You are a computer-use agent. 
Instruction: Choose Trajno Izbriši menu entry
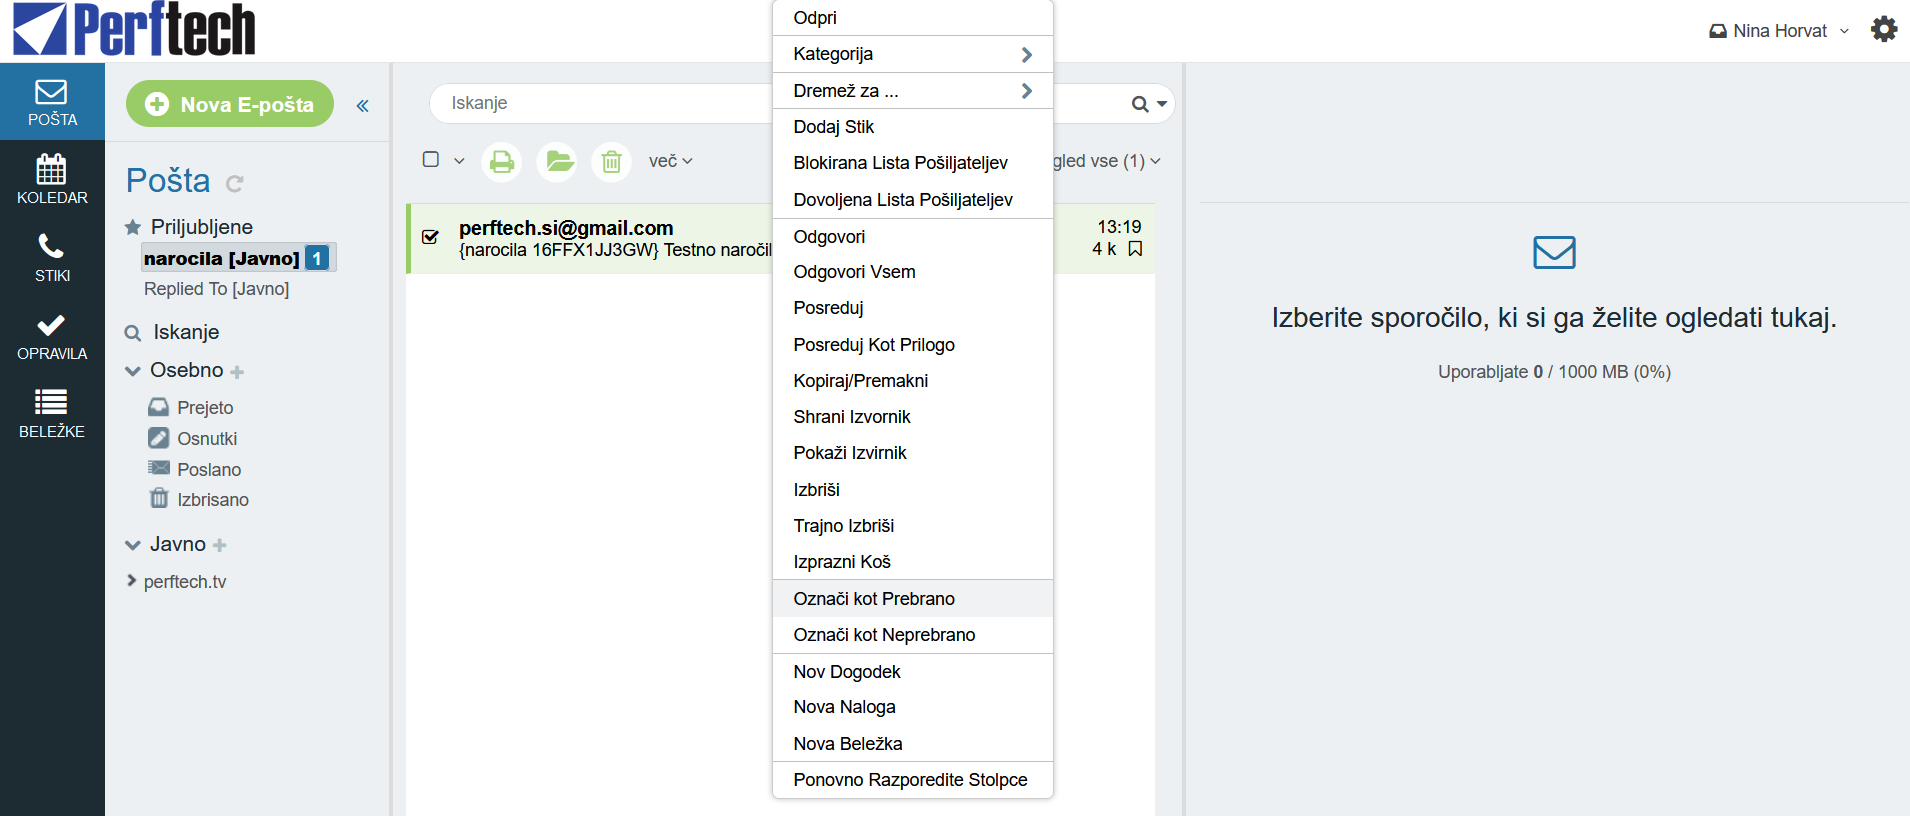coord(913,526)
